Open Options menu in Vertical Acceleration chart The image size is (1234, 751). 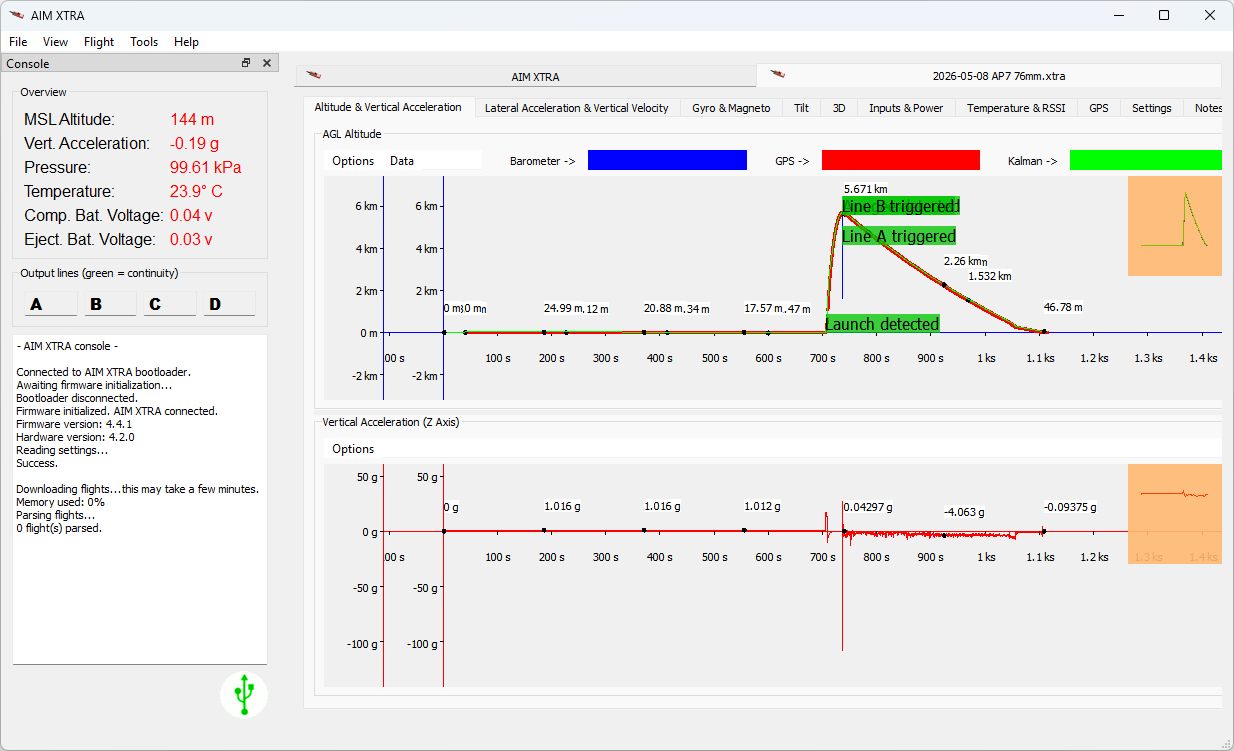click(353, 449)
